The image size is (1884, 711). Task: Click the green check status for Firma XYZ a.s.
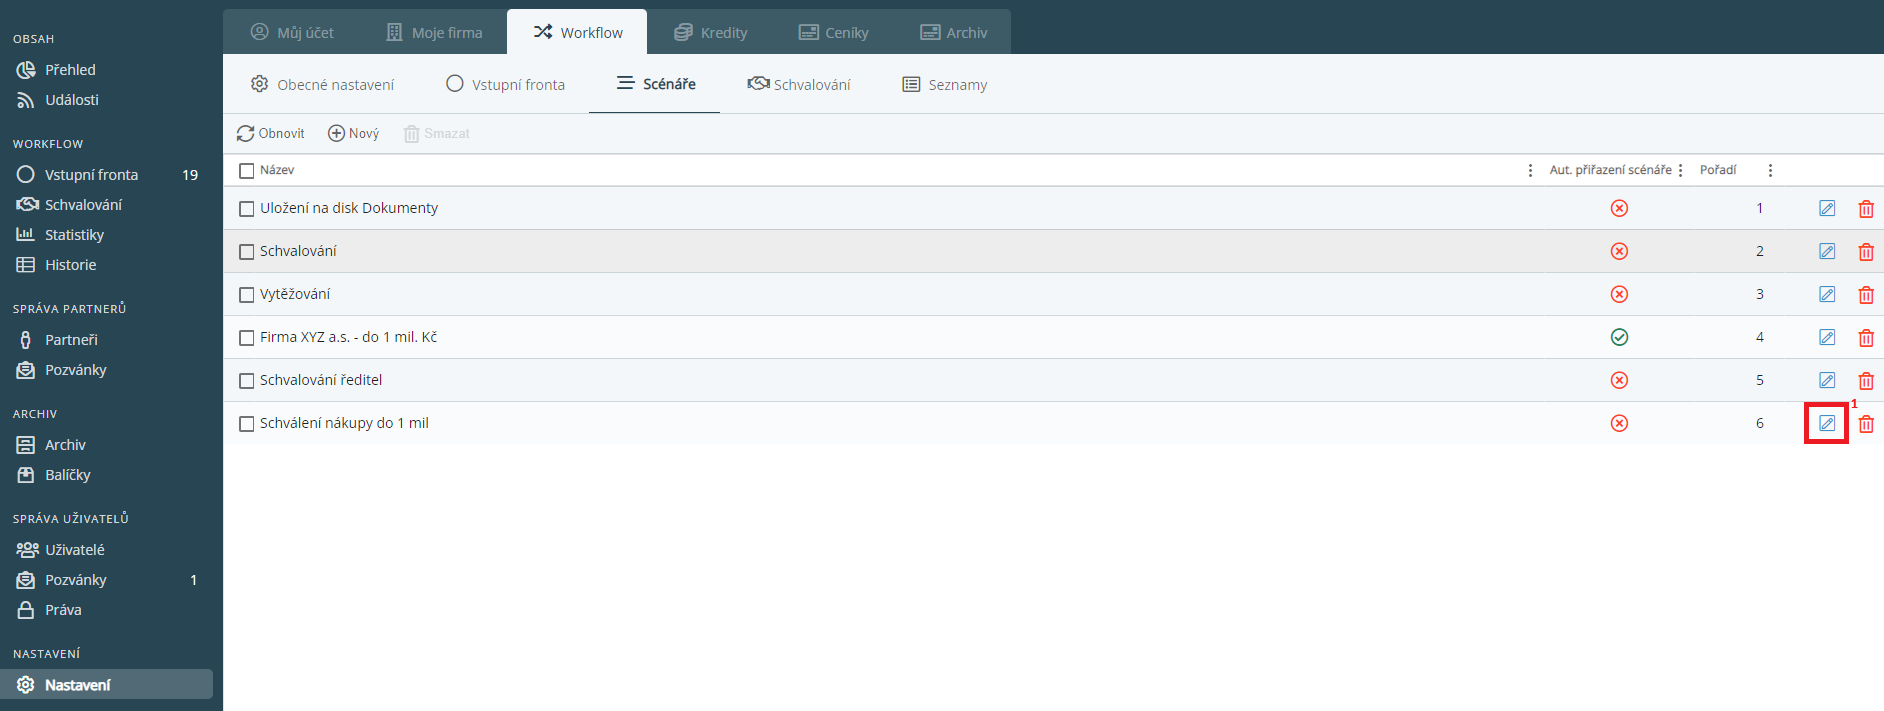(1619, 338)
